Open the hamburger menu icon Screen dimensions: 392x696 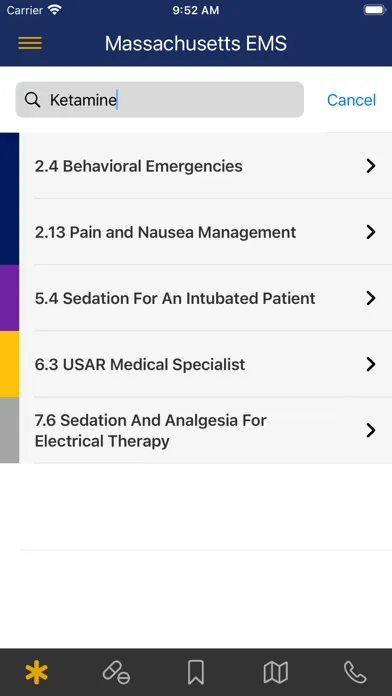tap(30, 44)
